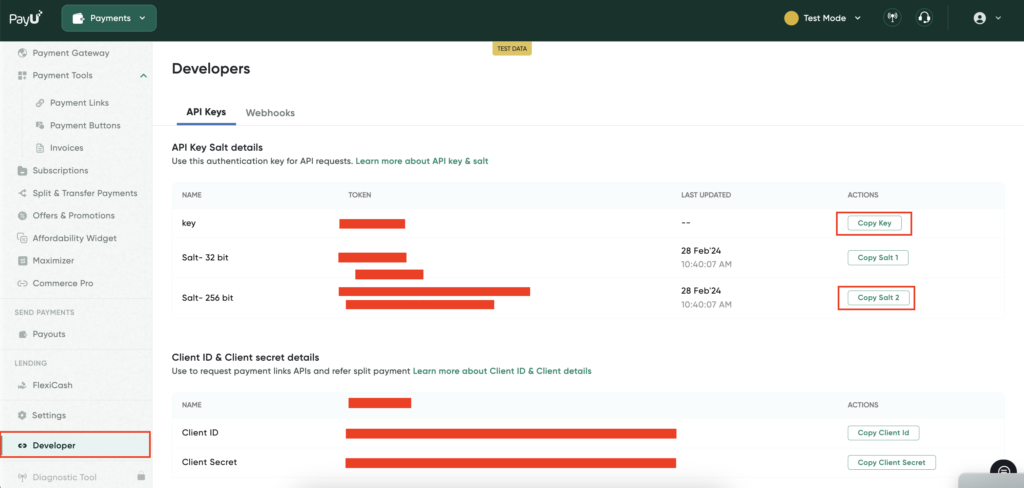Select the 'Client Secret' row name

(209, 463)
